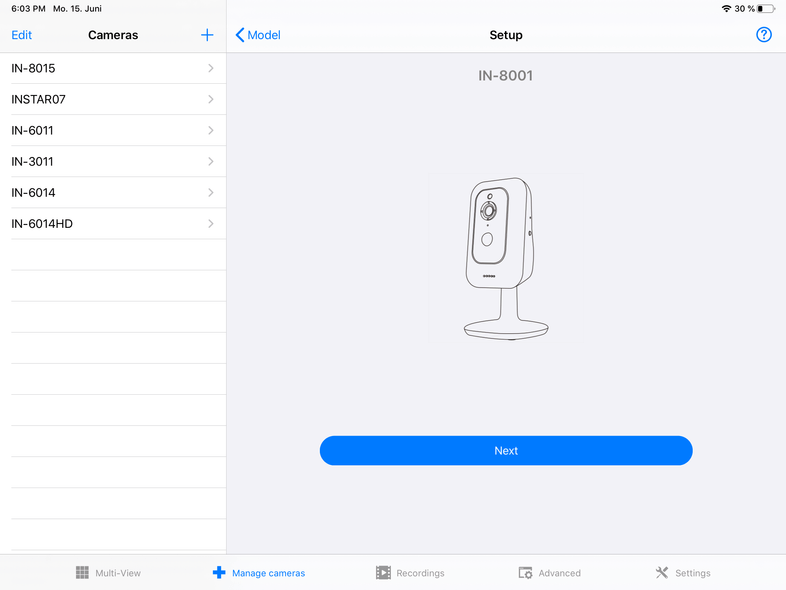Expand the INSTAR07 camera chevron

coord(211,99)
